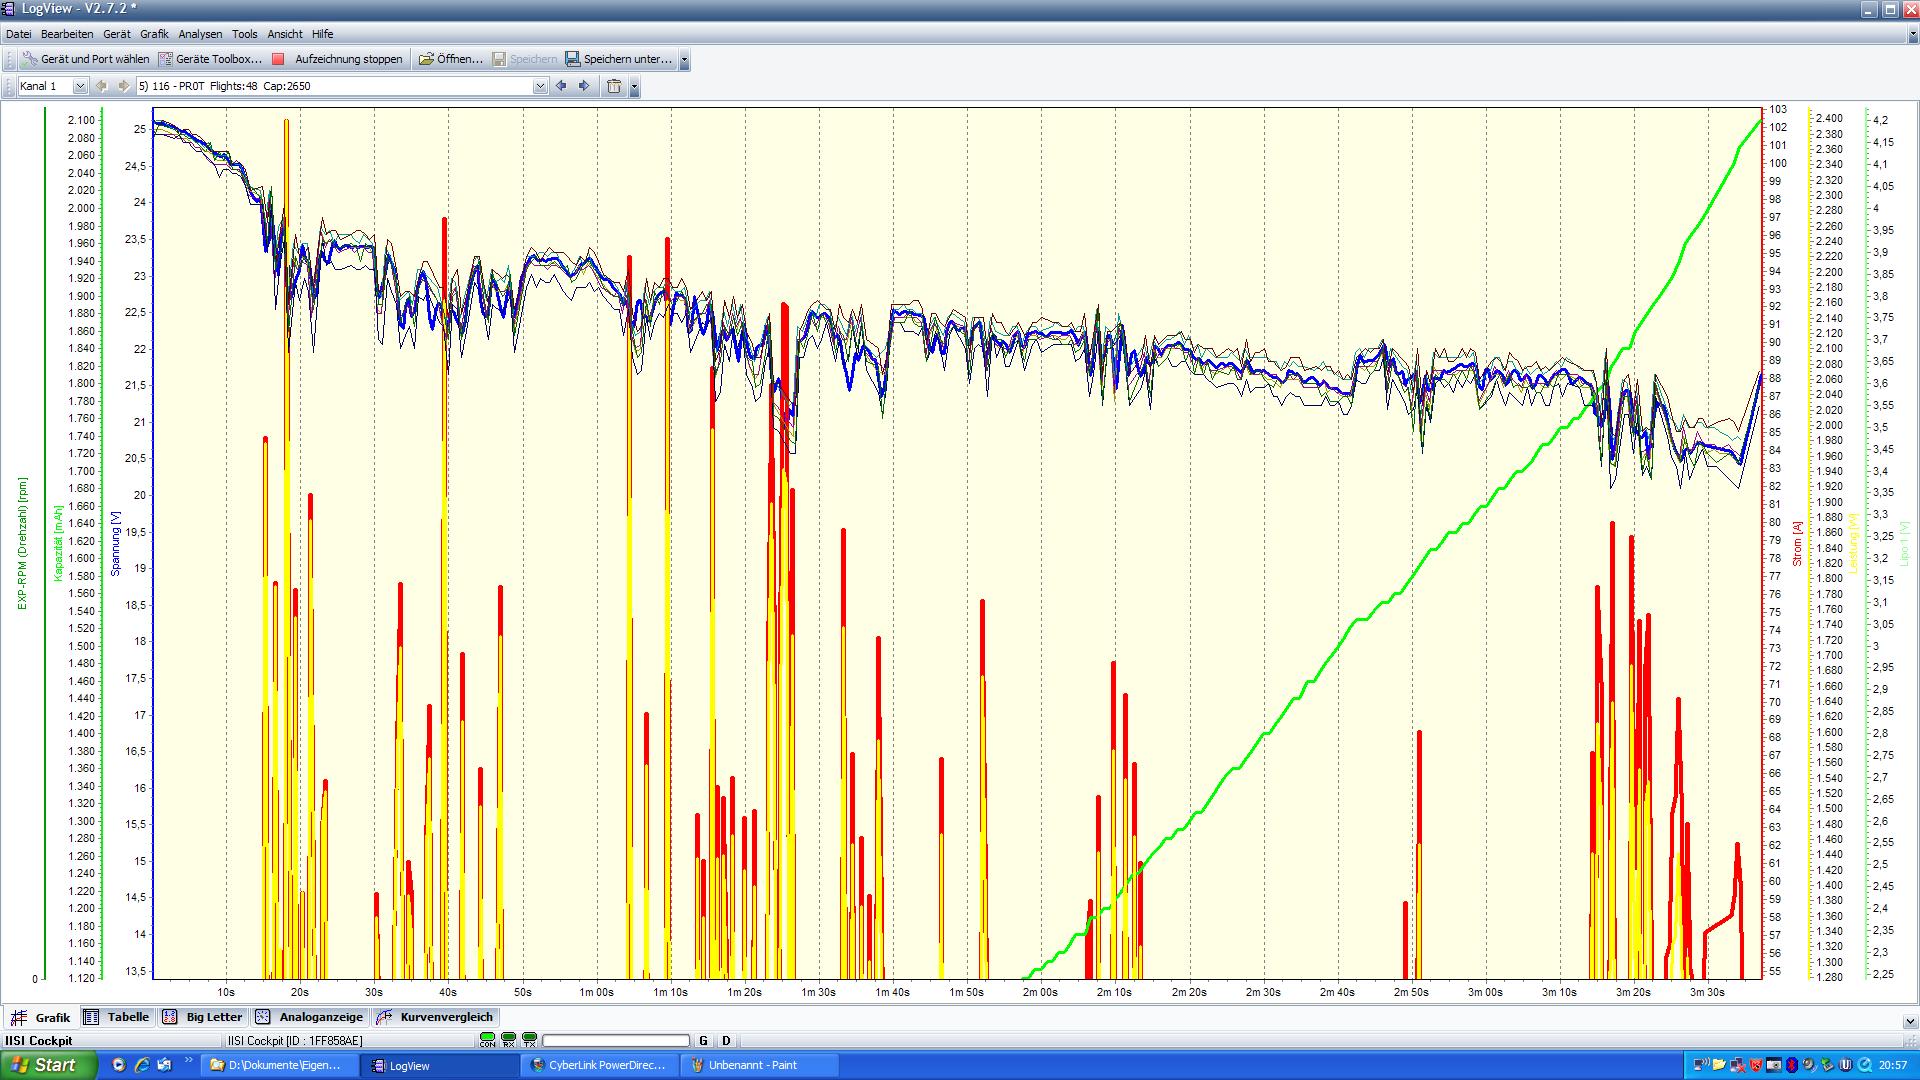1920x1080 pixels.
Task: Switch to CyberLink PowerDirector taskbar item
Action: click(599, 1065)
